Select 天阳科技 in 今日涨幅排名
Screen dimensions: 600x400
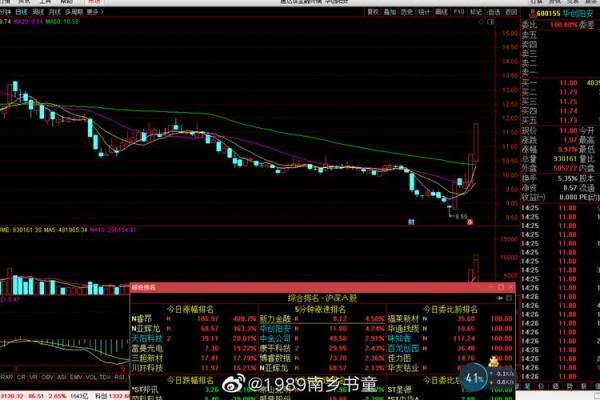[147, 338]
